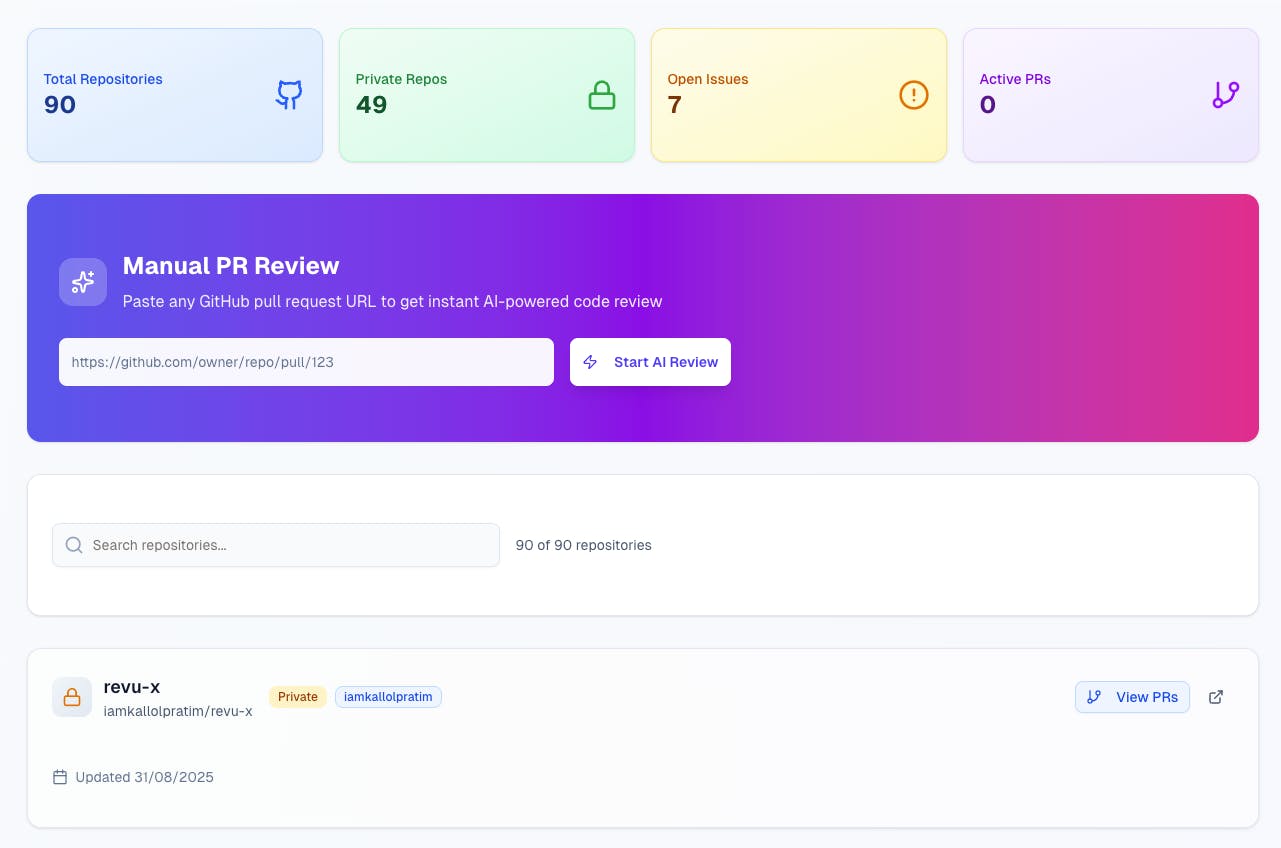
Task: Click the orange lock icon next to revu-x
Action: tap(72, 697)
